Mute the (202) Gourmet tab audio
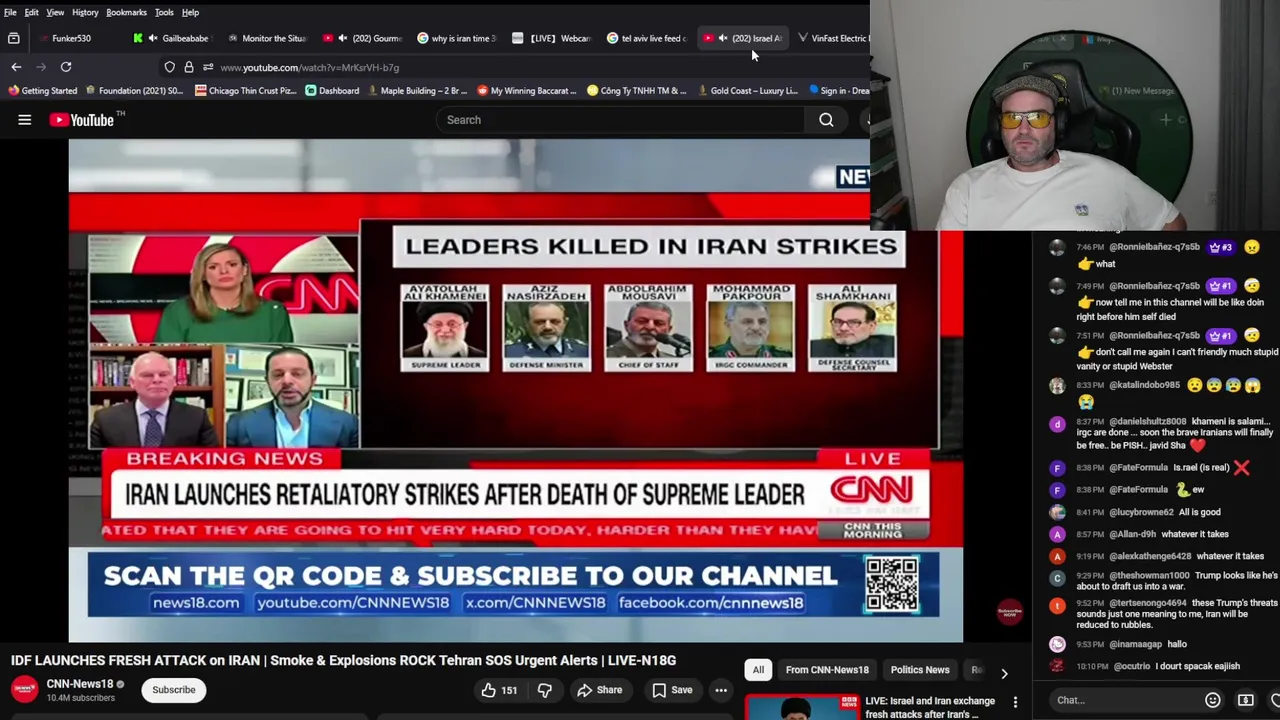 click(x=343, y=38)
